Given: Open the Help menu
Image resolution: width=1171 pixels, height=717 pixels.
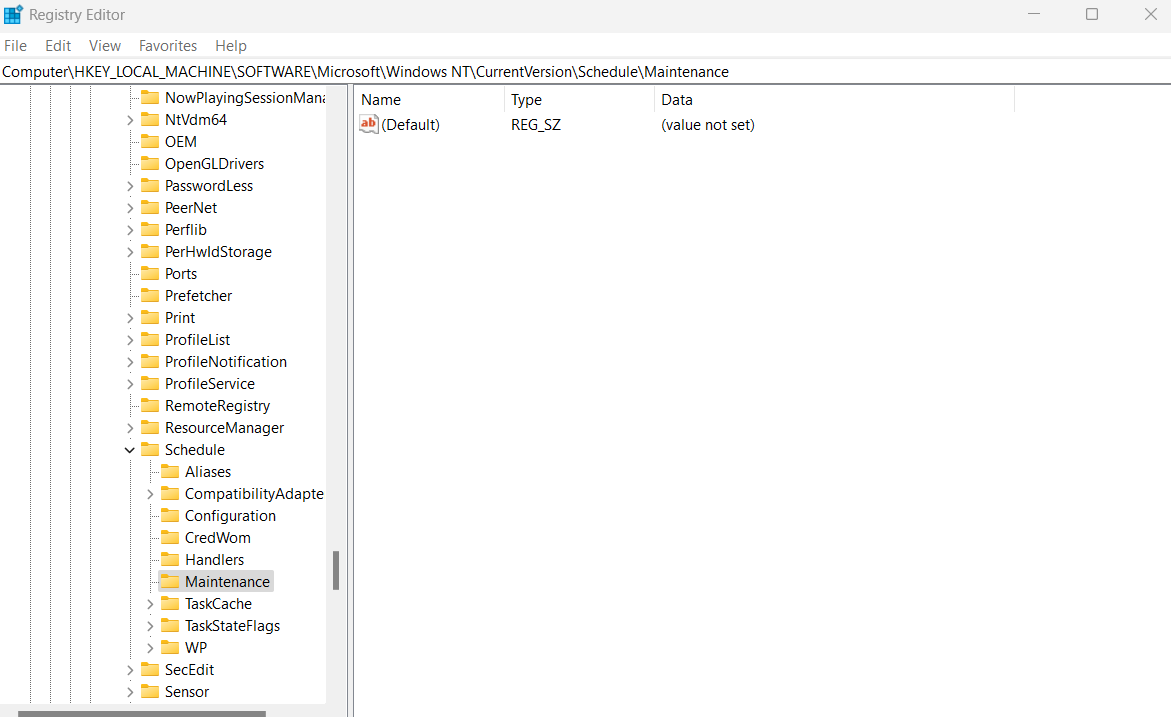Looking at the screenshot, I should pyautogui.click(x=231, y=46).
